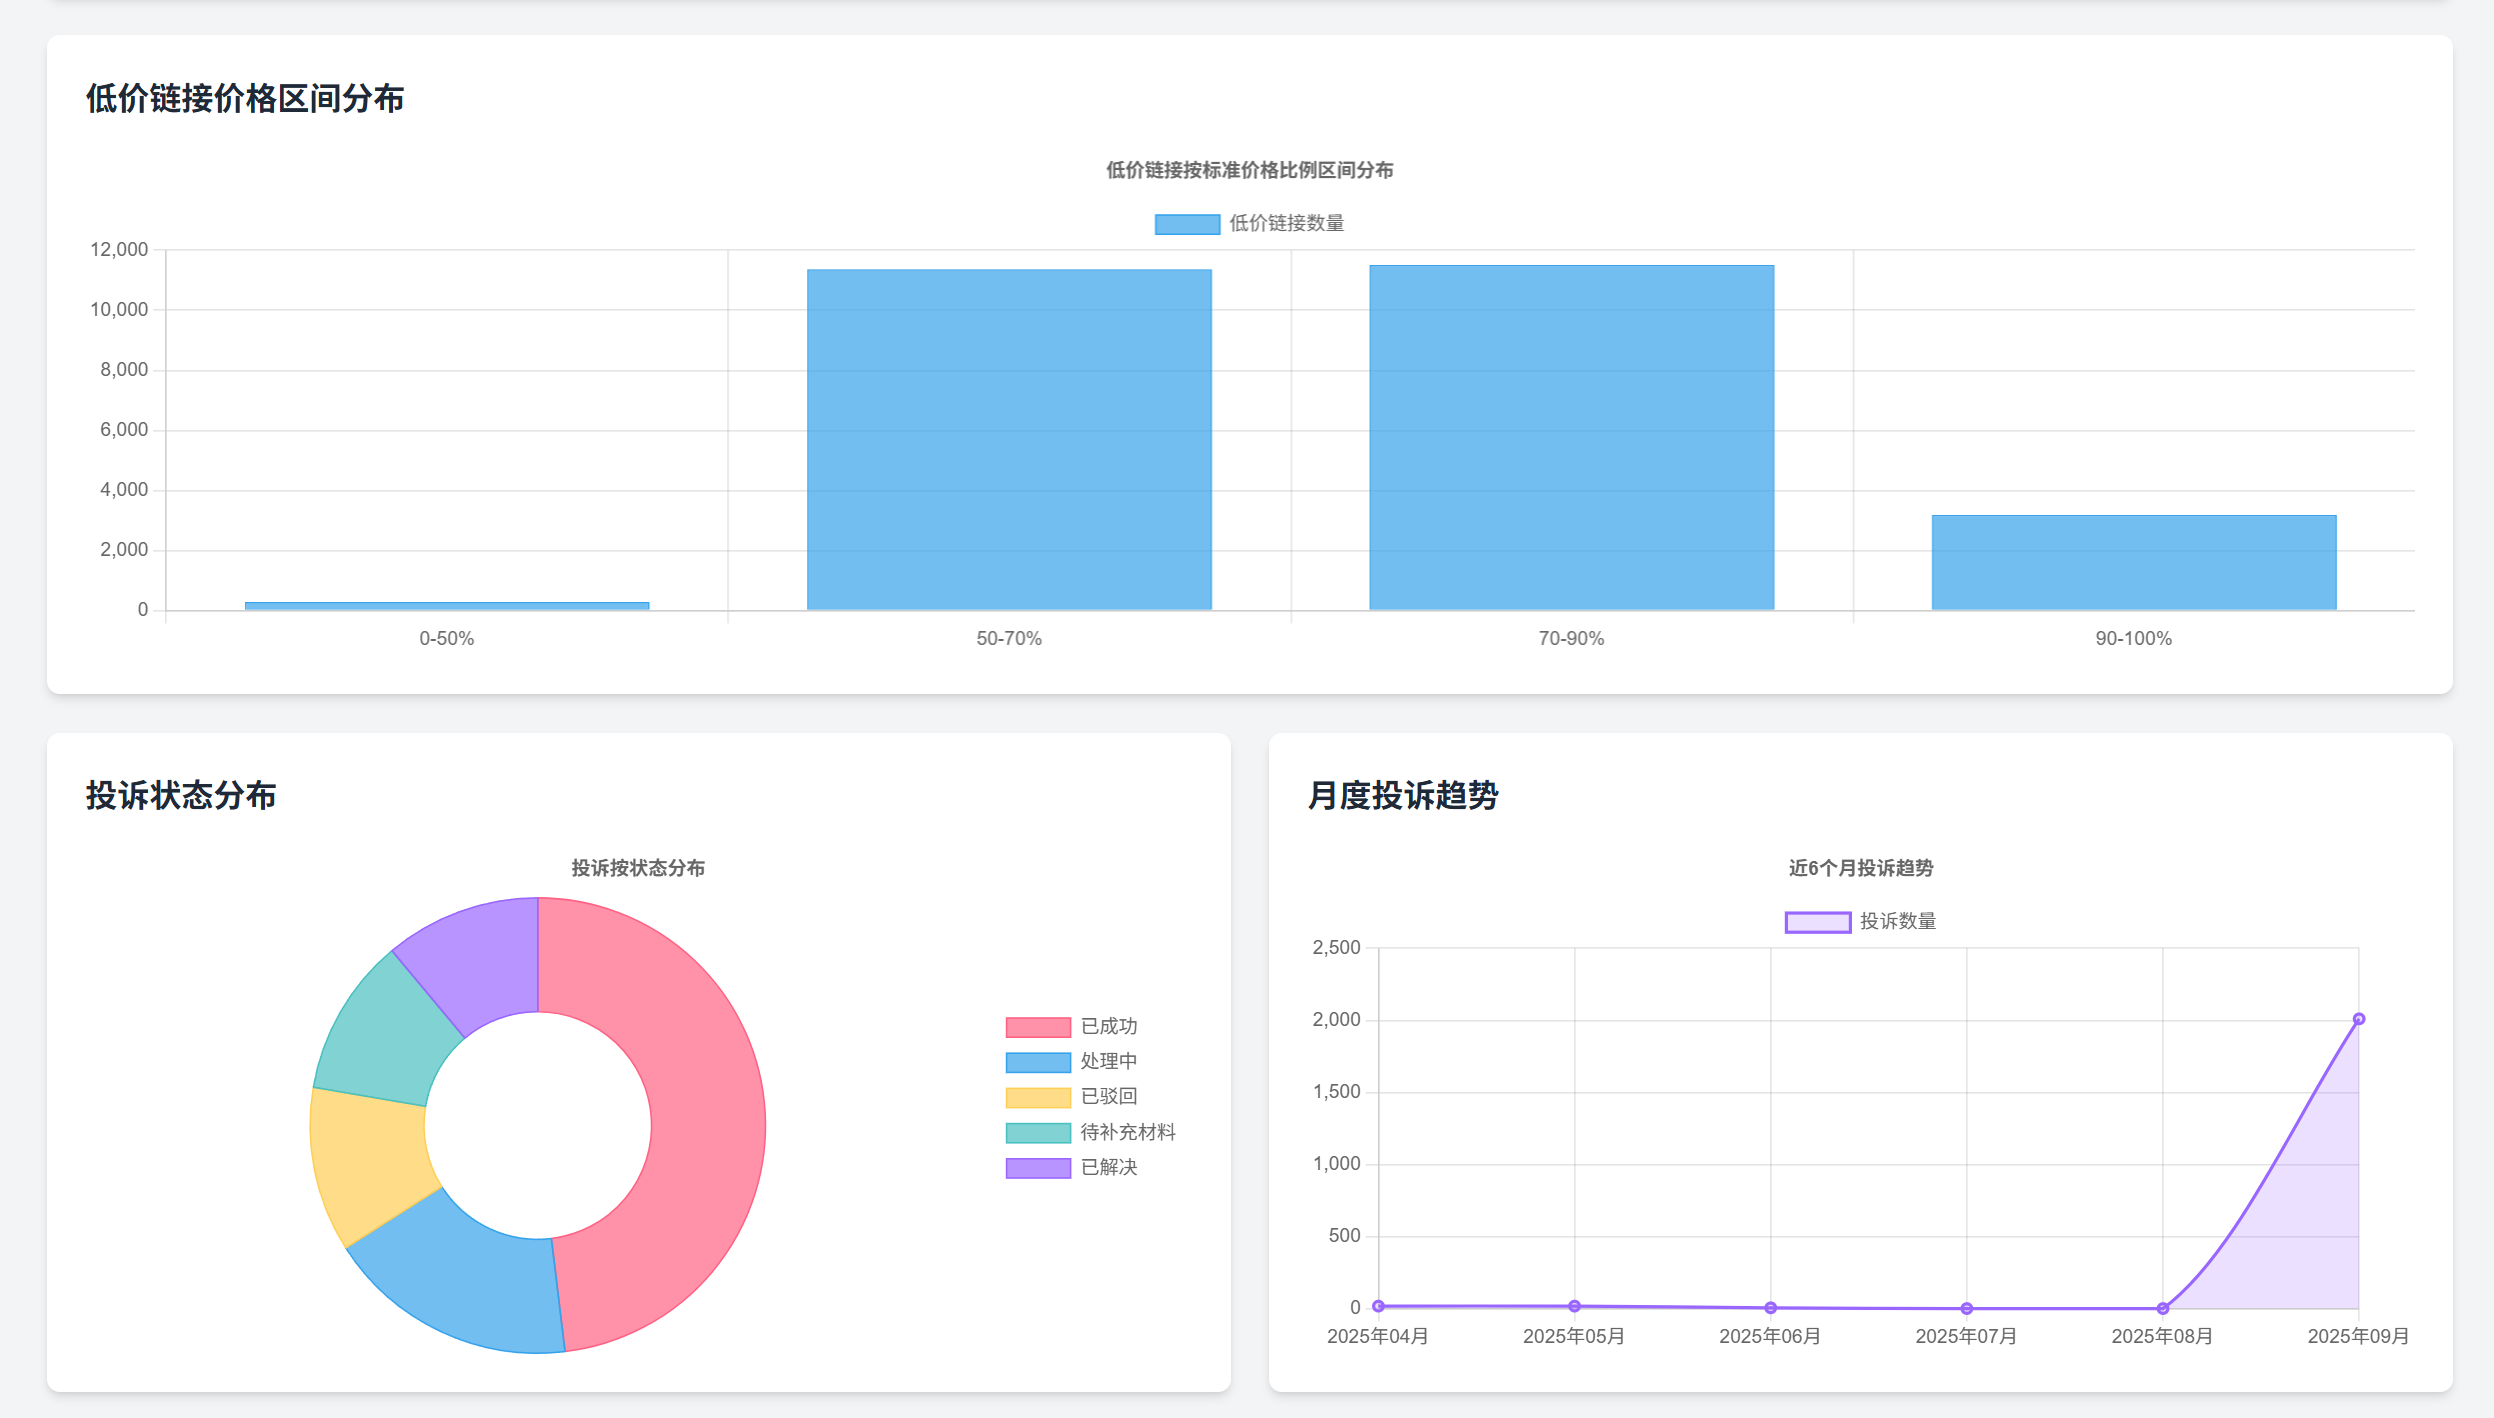Click the thin 0-50% bar
The image size is (2494, 1418).
pos(447,606)
